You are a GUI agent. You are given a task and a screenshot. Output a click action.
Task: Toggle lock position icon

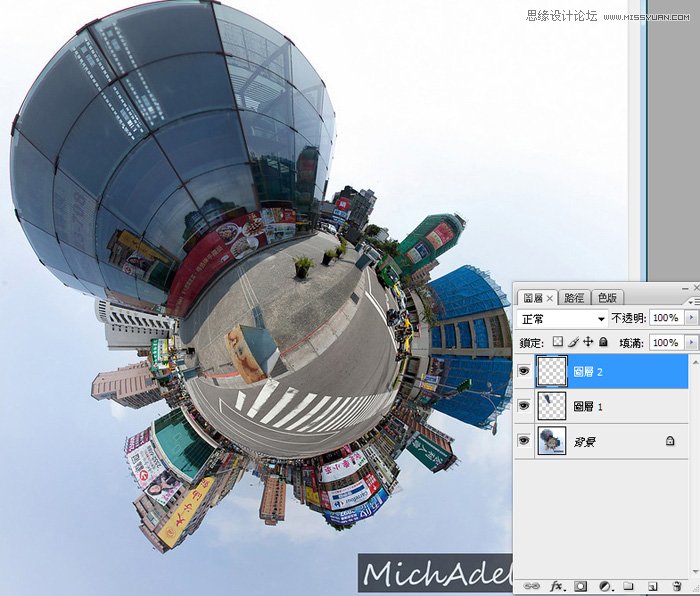point(588,342)
